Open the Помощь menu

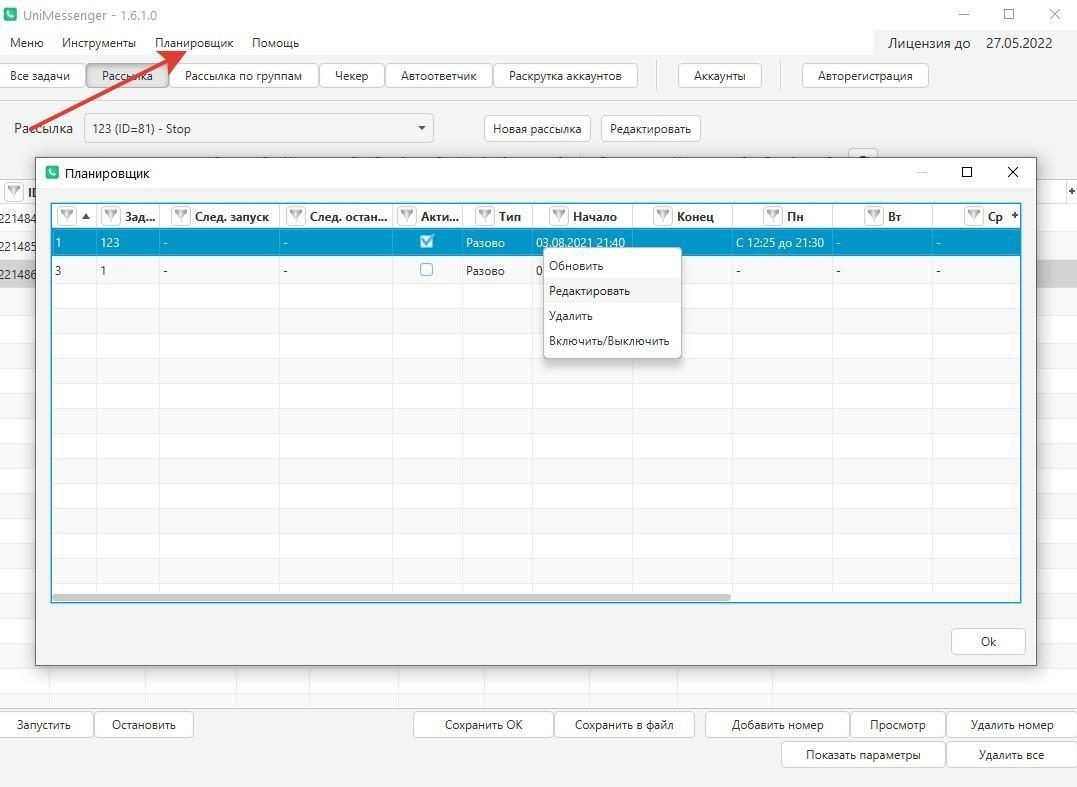click(x=275, y=43)
